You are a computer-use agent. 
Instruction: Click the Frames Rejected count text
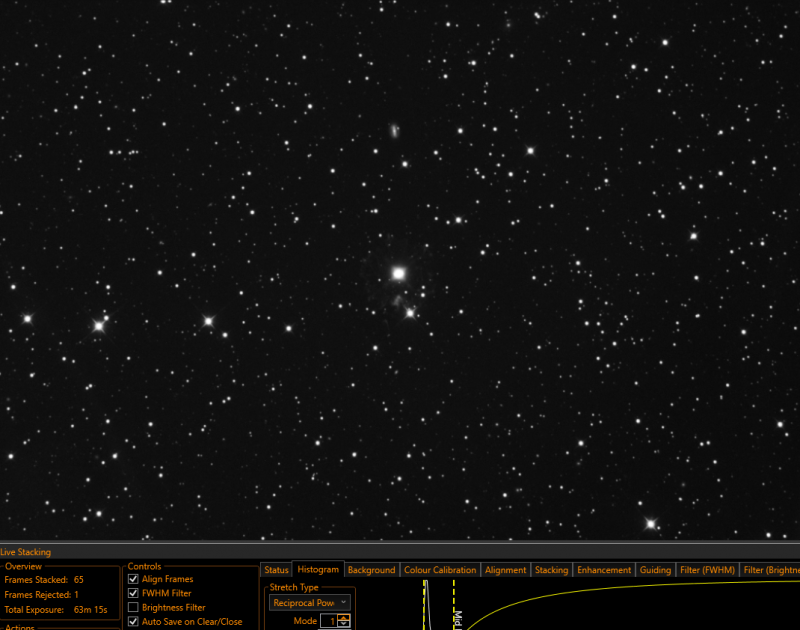click(x=41, y=594)
